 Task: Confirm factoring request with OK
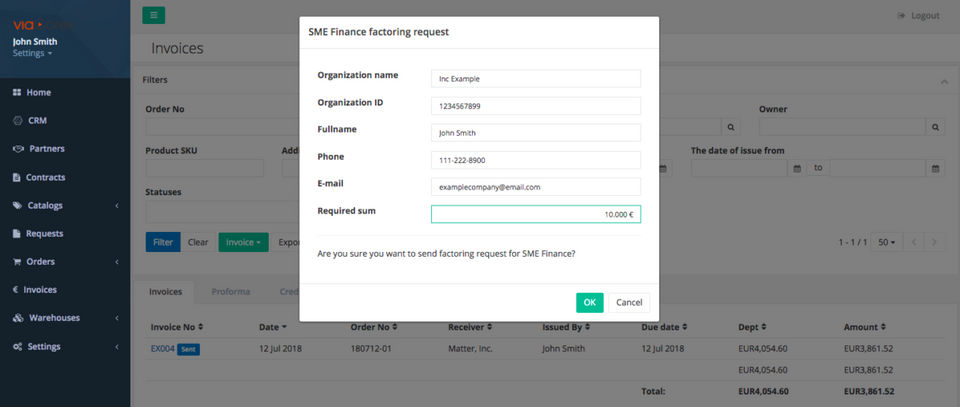[x=589, y=302]
